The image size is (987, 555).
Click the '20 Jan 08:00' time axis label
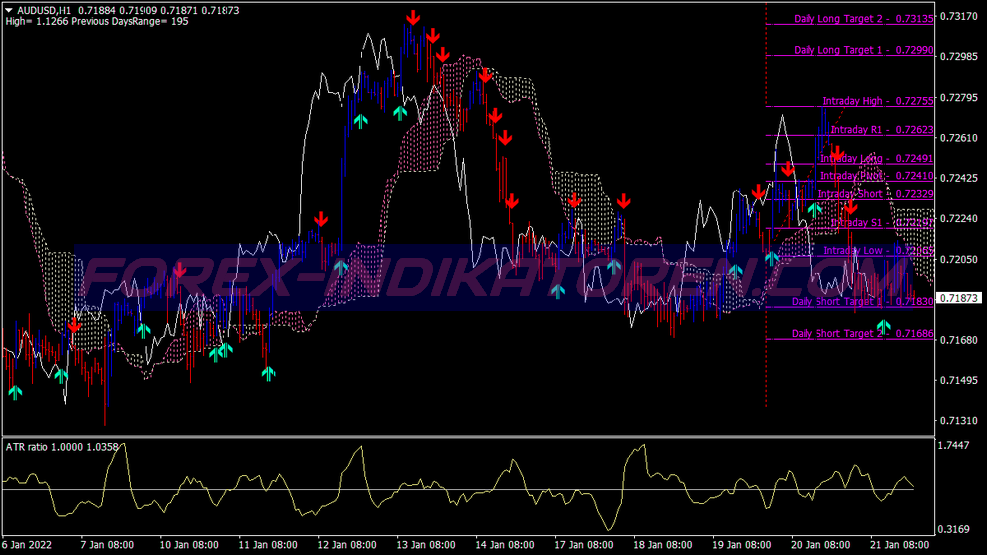[x=821, y=545]
